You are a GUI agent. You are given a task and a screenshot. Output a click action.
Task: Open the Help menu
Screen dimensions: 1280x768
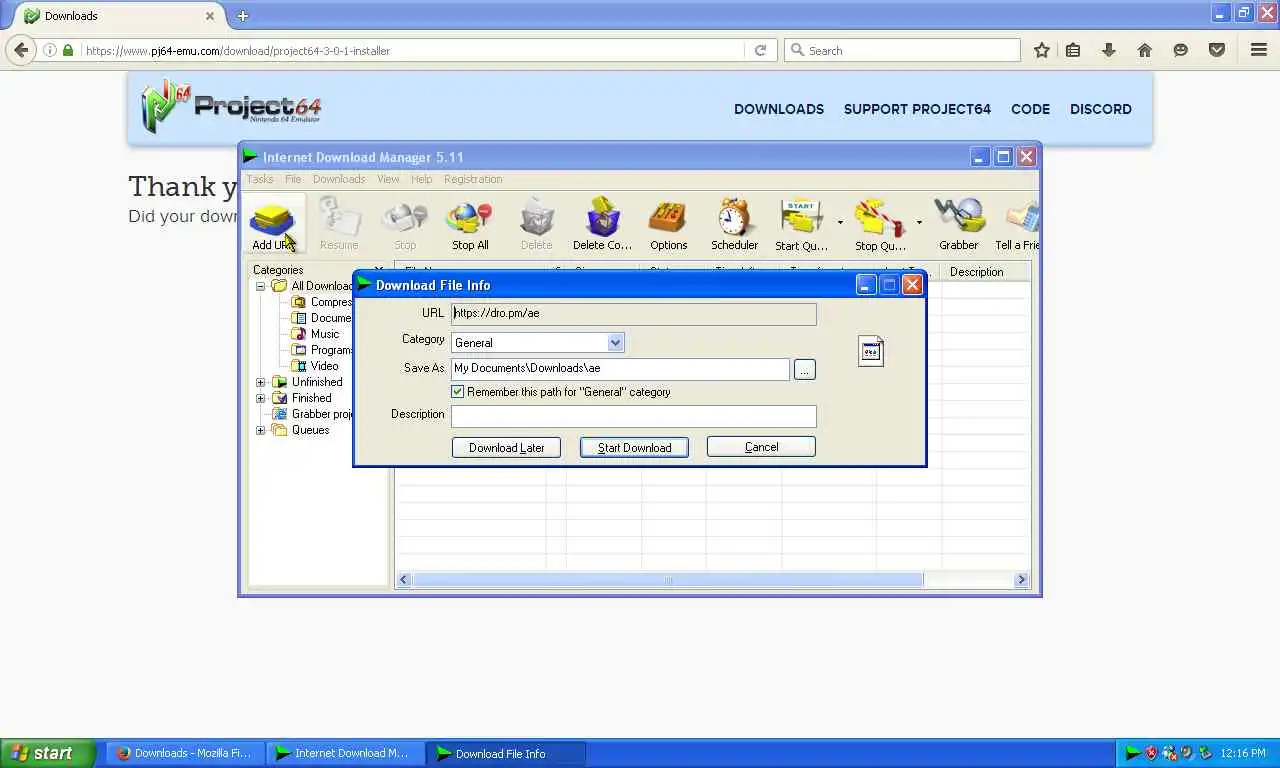(x=422, y=179)
